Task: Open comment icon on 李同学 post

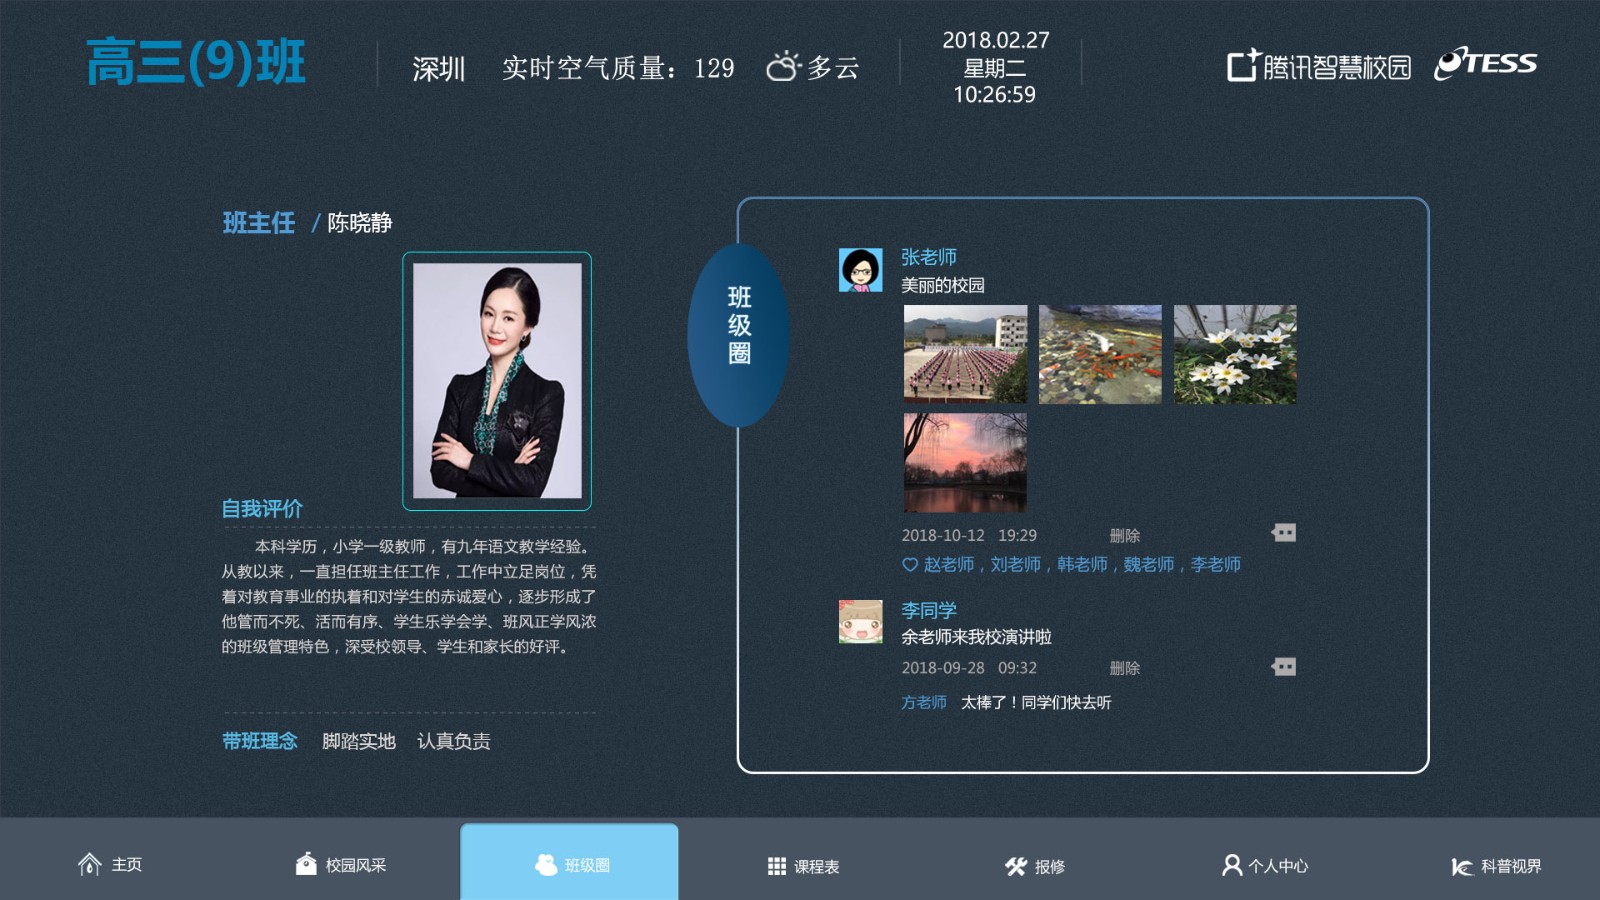Action: [x=1284, y=667]
